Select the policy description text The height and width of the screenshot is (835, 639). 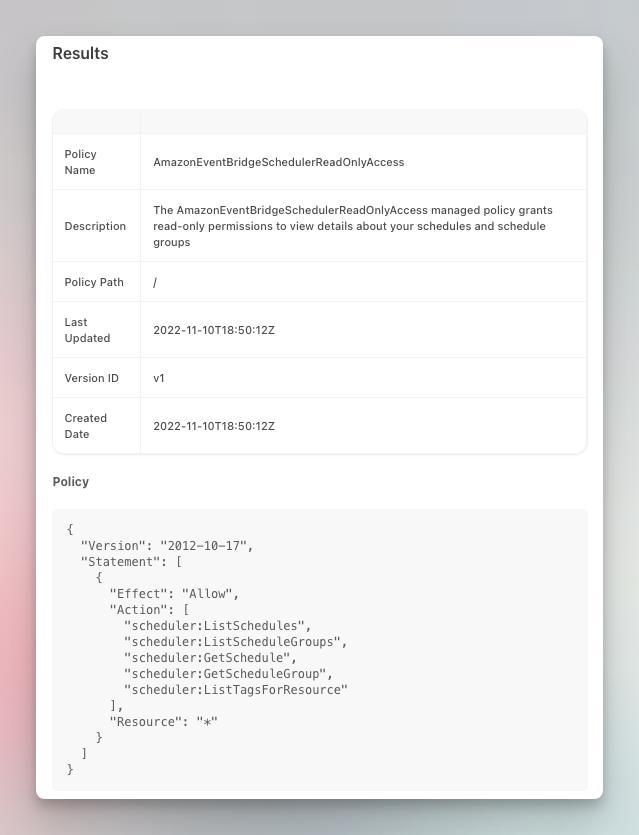coord(353,226)
